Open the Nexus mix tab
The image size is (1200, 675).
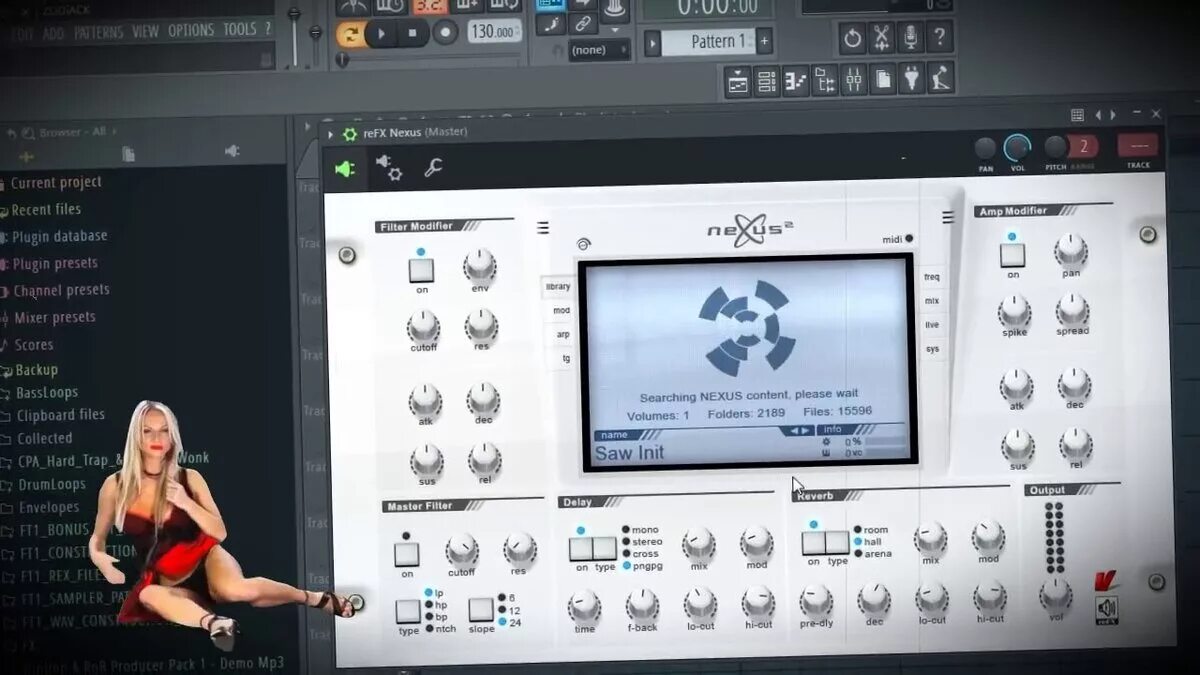point(932,300)
